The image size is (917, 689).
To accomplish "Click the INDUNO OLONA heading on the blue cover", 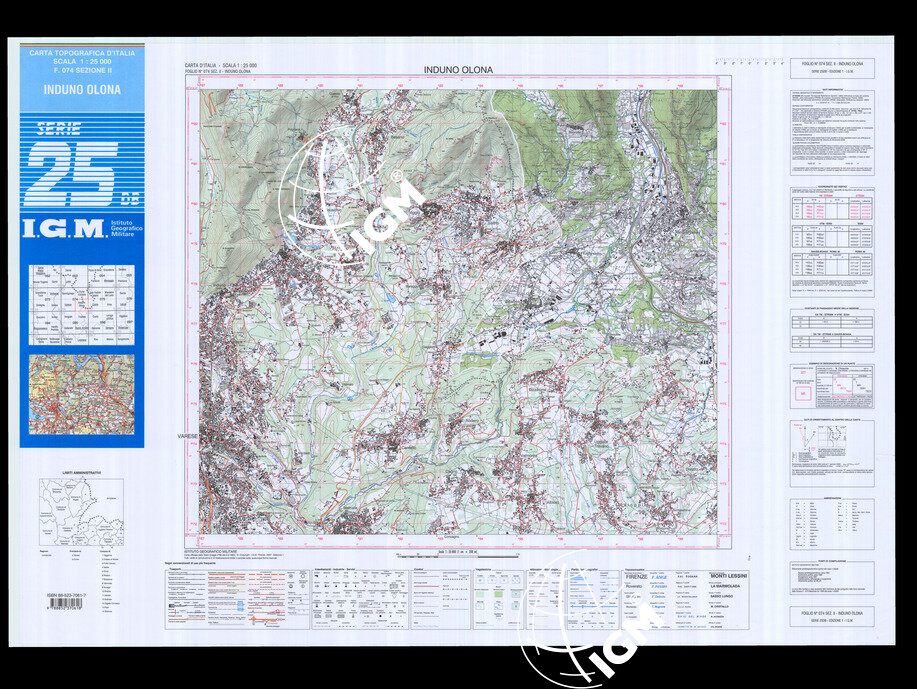I will (x=82, y=90).
